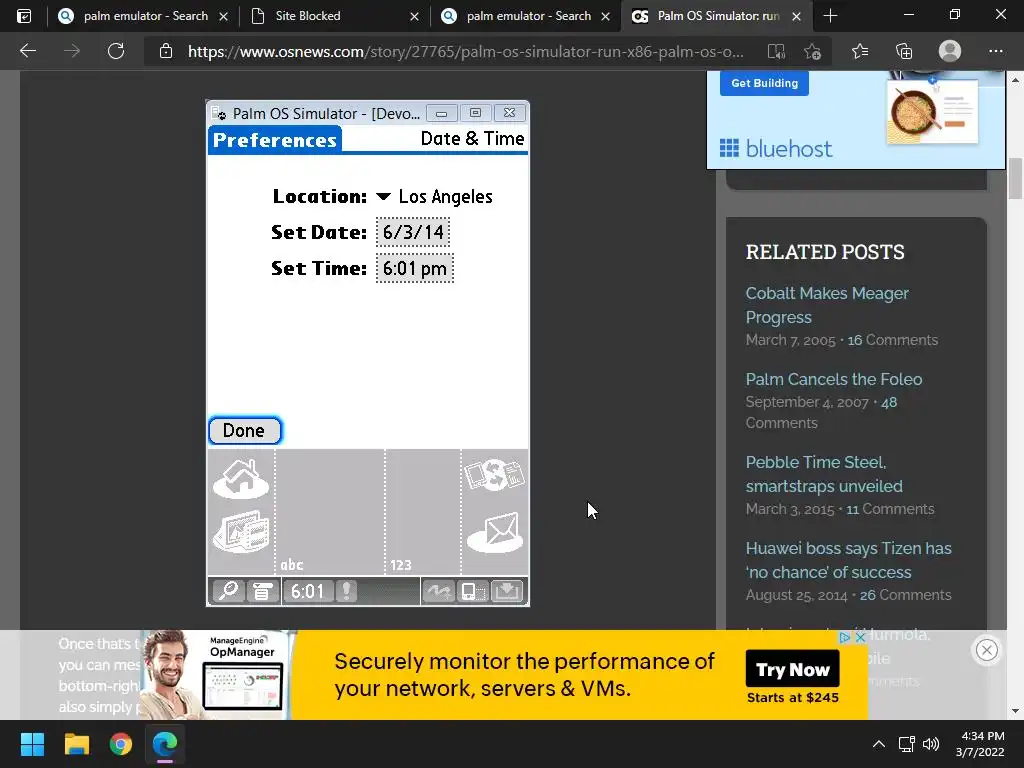Tap the 123 Graffiti number area
Viewport: 1024px width, 768px height.
(x=423, y=511)
